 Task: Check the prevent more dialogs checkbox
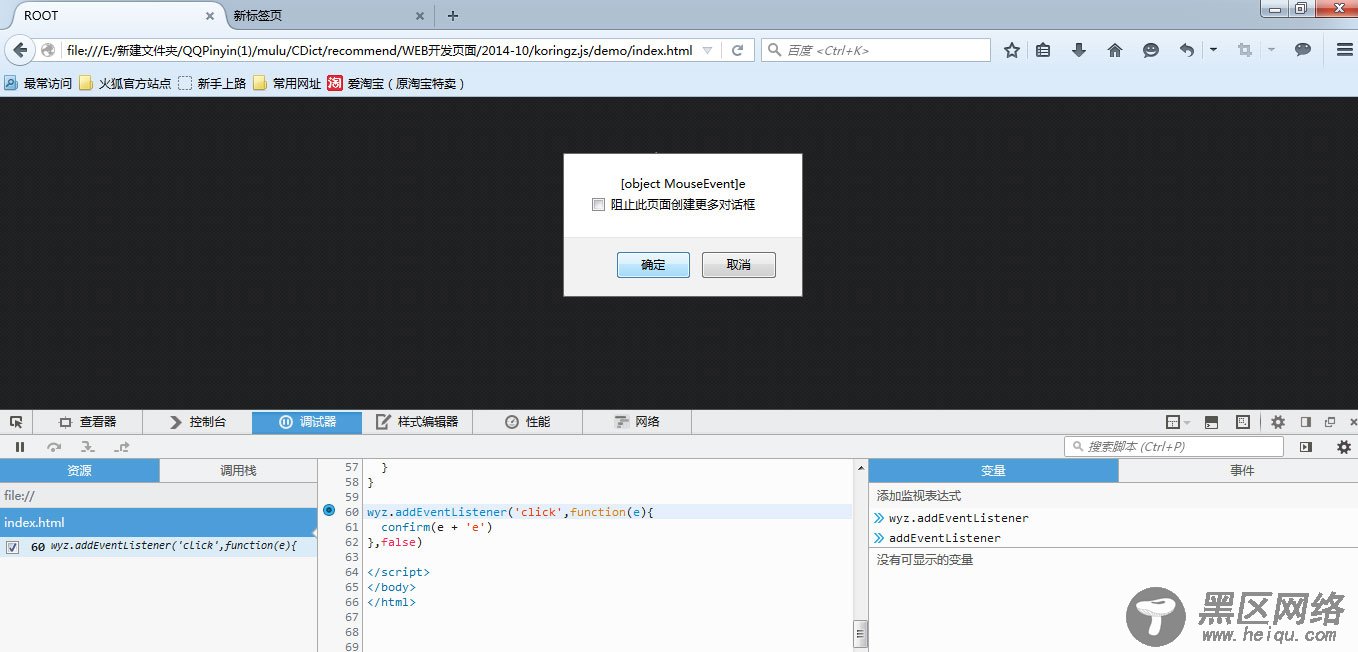(598, 205)
